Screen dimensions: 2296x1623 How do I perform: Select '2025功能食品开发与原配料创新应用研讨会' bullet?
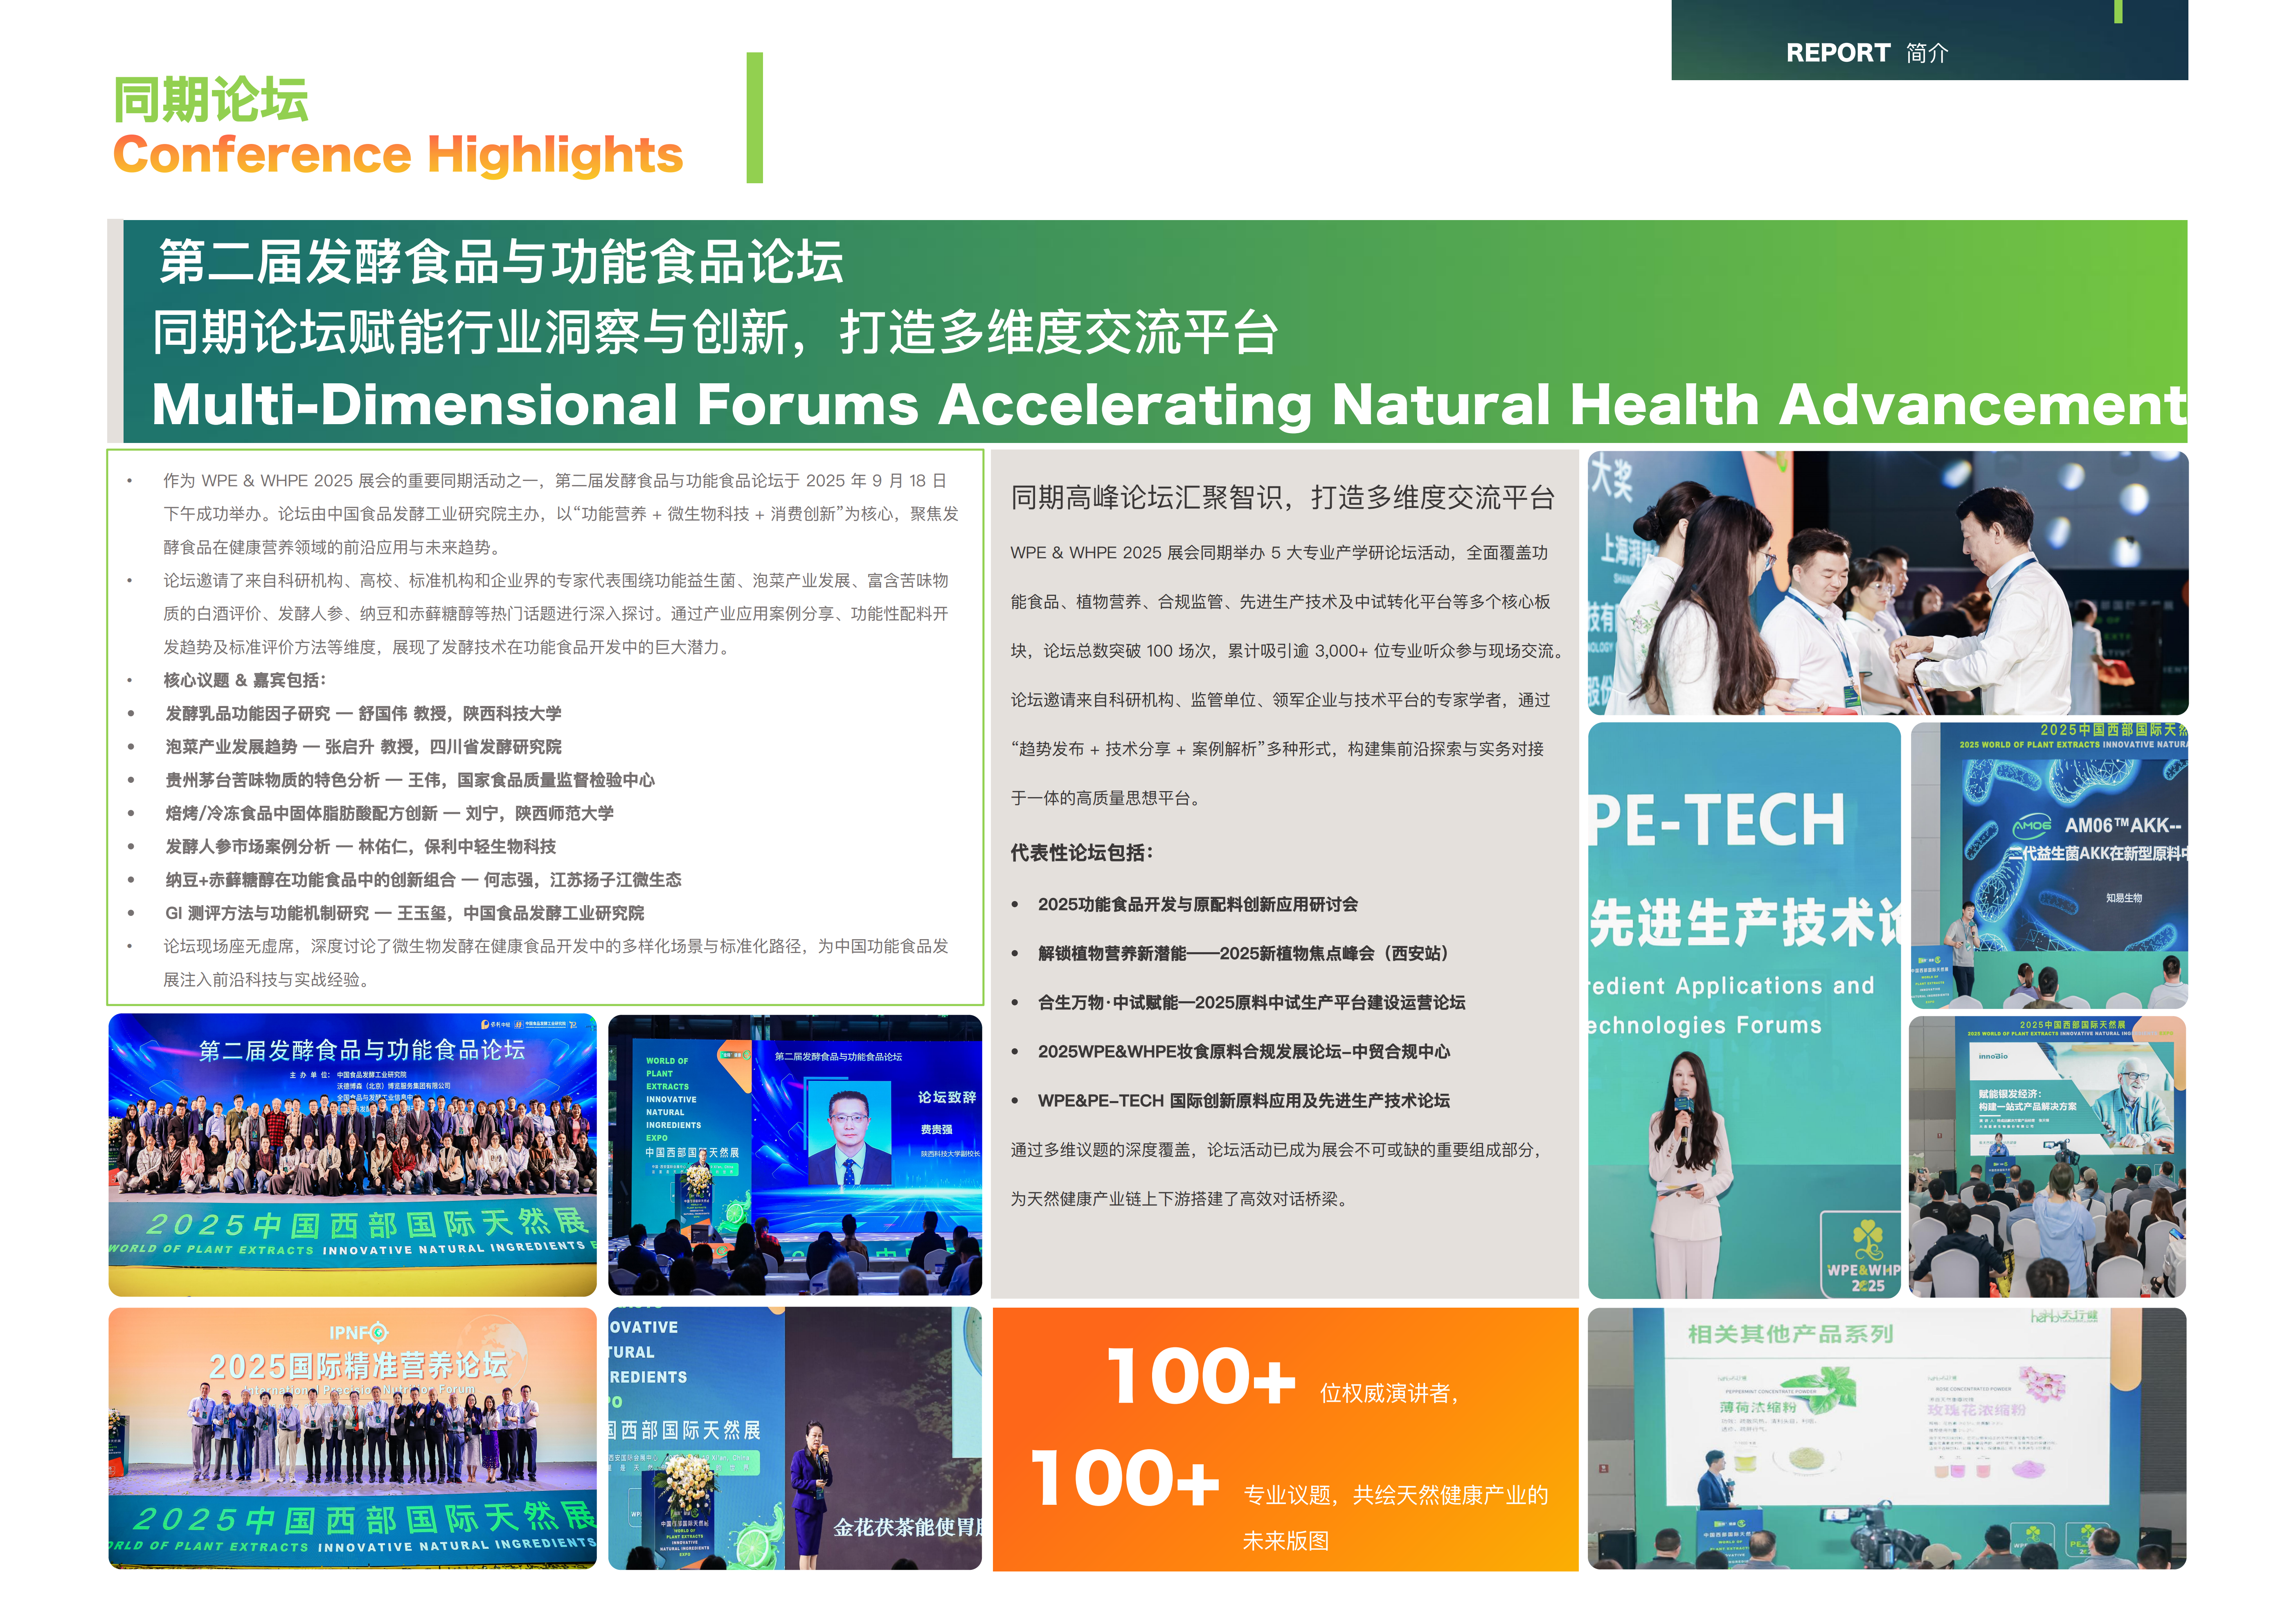(x=1197, y=904)
